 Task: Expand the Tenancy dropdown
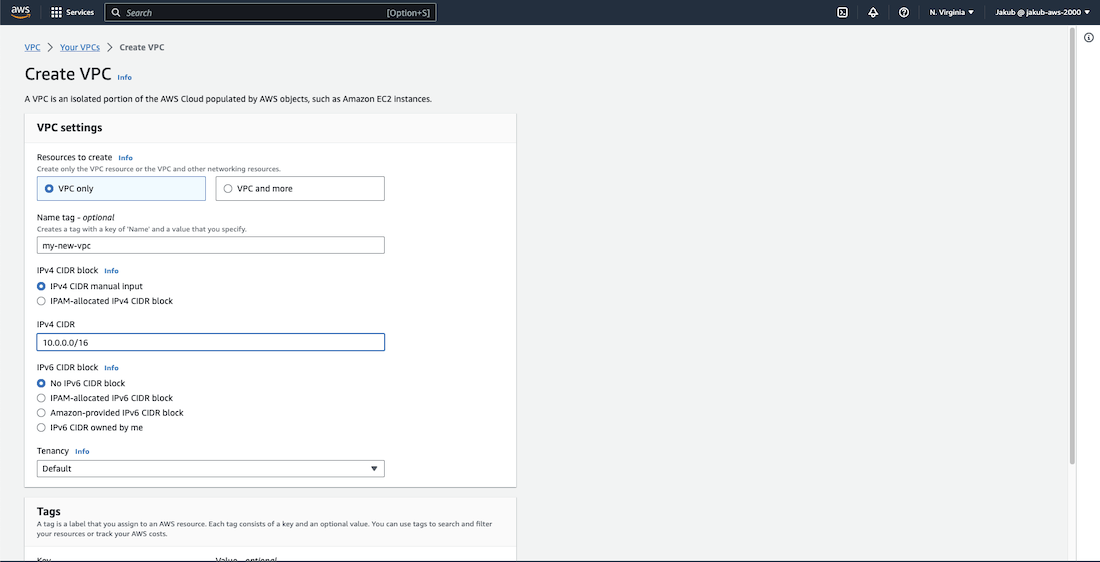tap(210, 468)
